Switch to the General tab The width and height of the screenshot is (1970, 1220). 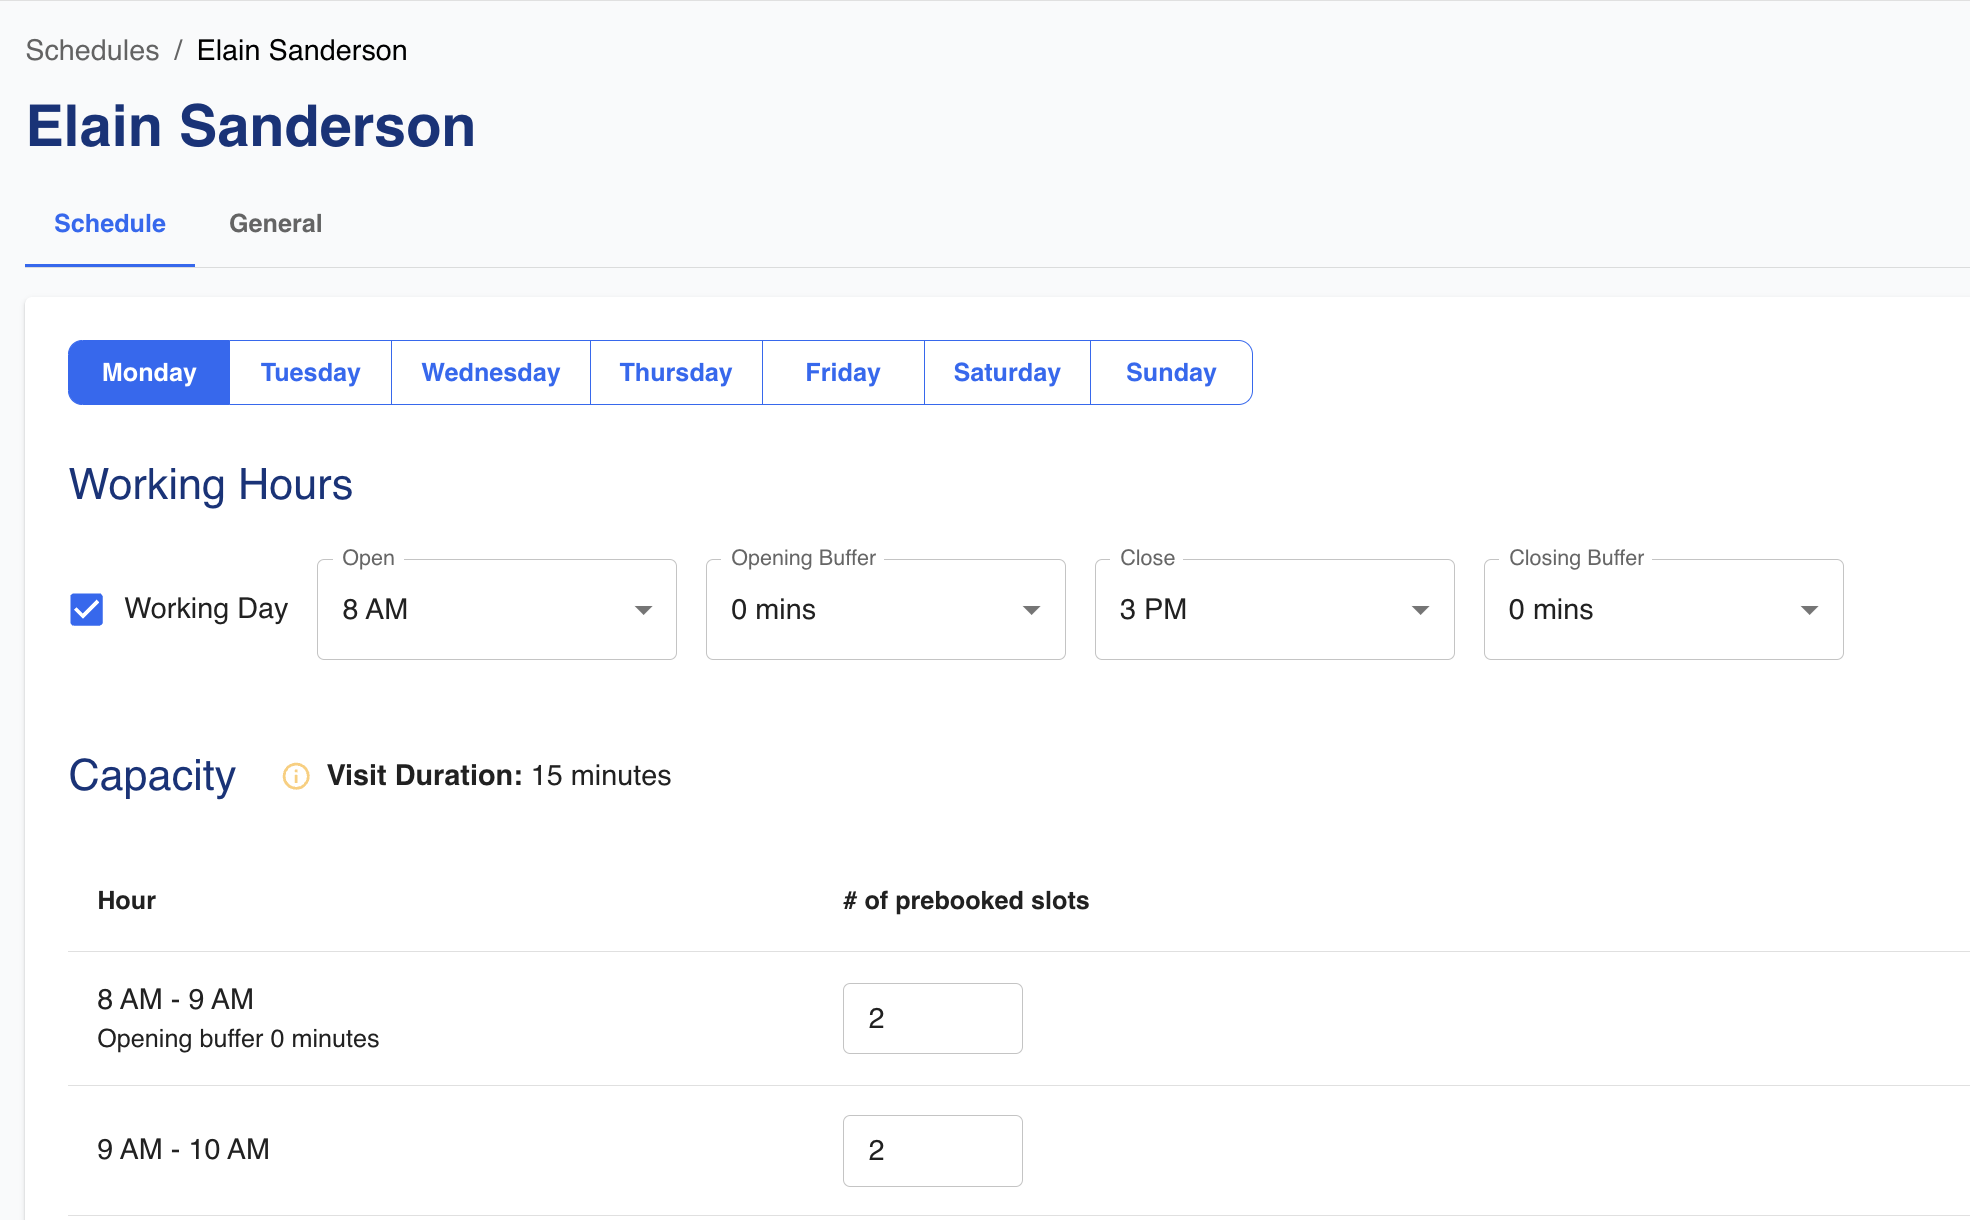(275, 223)
